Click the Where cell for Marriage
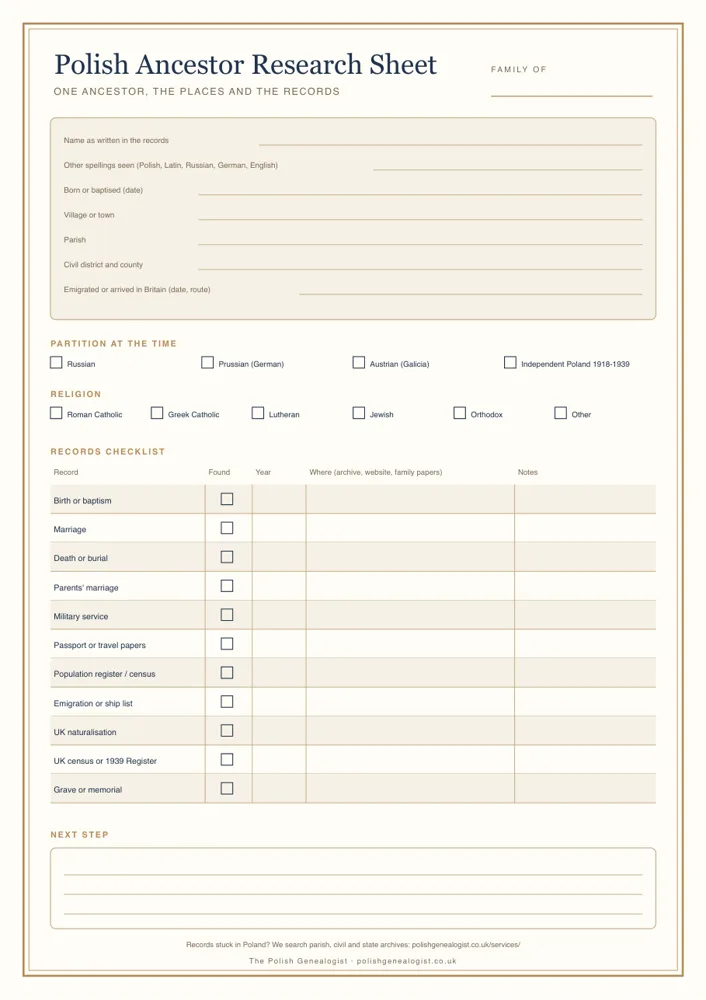Viewport: 706px width, 1000px height. pyautogui.click(x=410, y=528)
